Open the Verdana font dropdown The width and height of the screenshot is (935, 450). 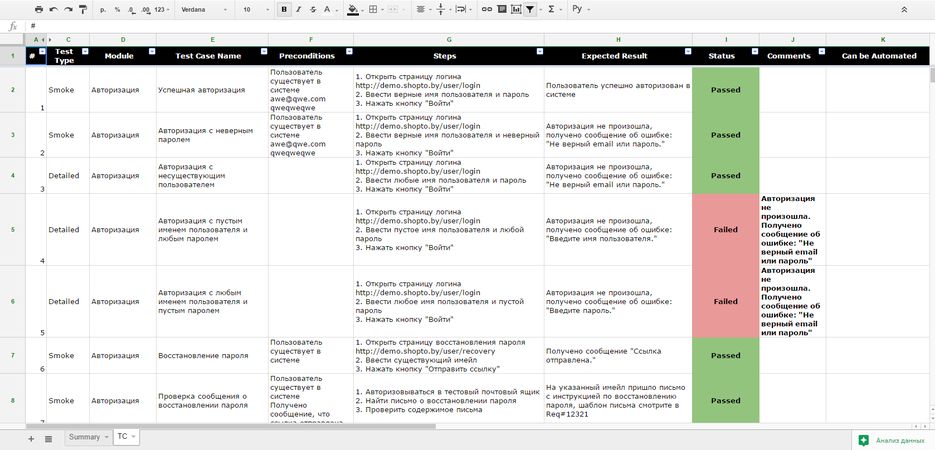(203, 9)
